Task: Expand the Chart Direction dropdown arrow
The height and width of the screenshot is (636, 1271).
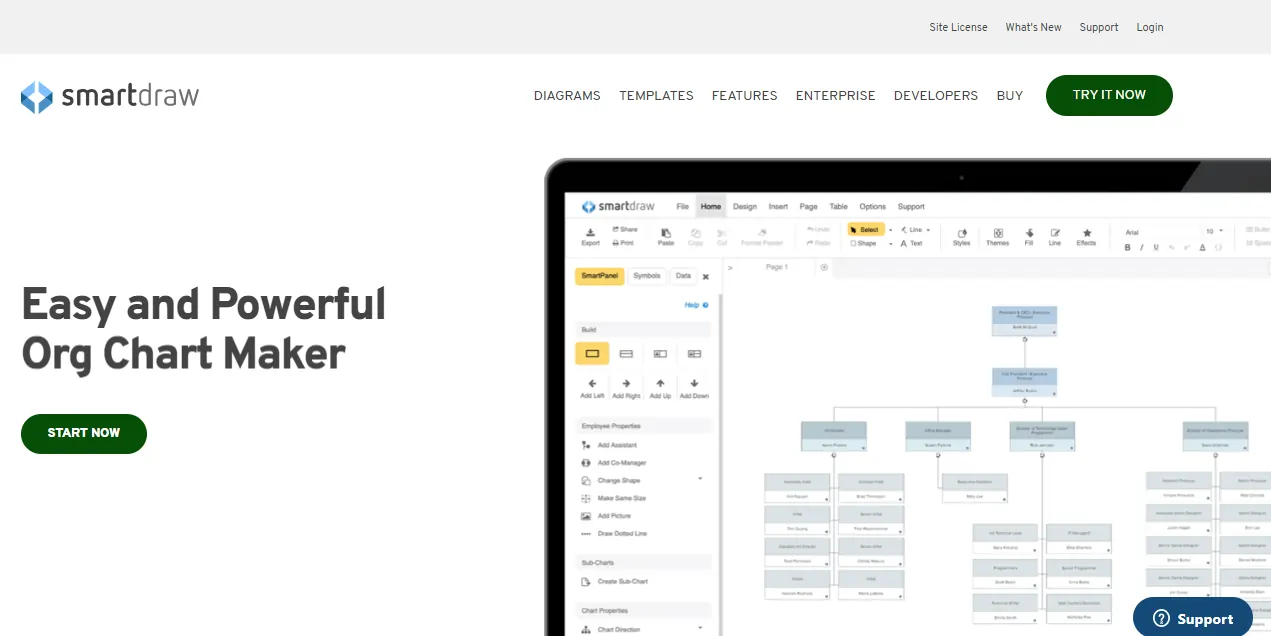Action: (700, 628)
